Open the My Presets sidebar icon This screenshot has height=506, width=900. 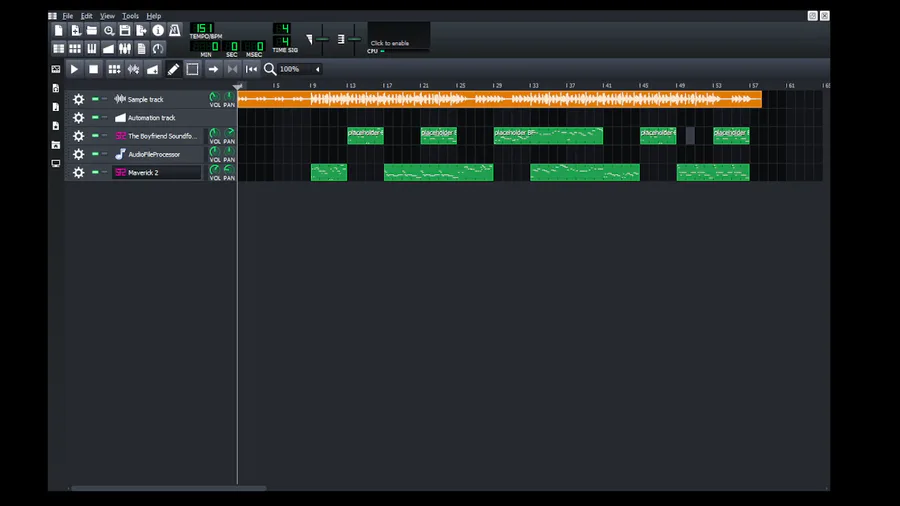pos(56,126)
